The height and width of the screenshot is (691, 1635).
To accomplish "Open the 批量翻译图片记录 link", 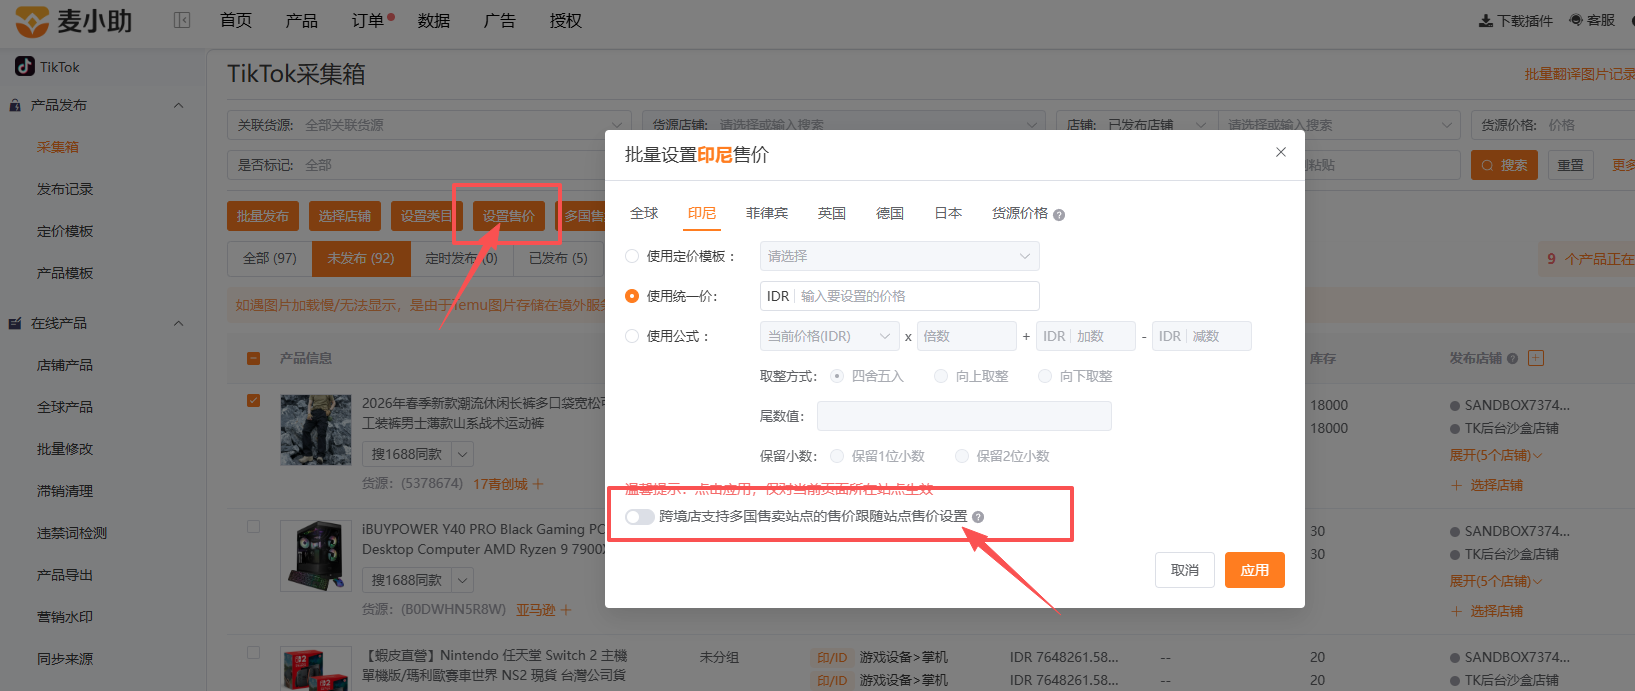I will tap(1579, 74).
